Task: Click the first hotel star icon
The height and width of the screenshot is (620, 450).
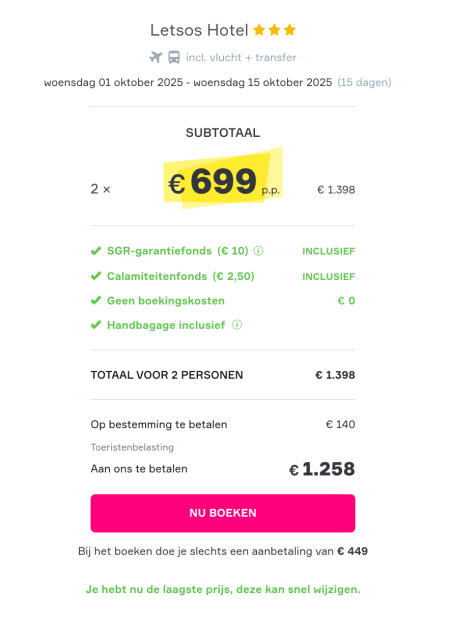Action: (x=259, y=30)
